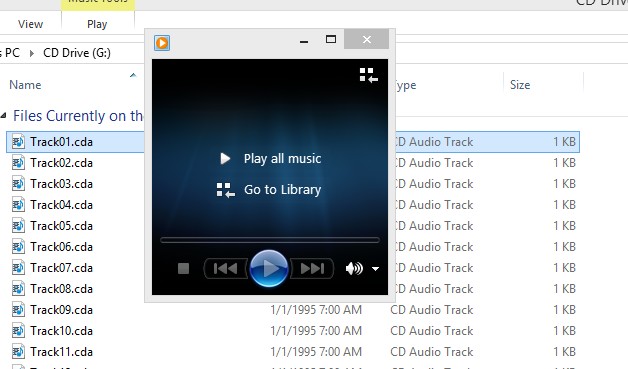
Task: Start playback with the blue Play button
Action: click(x=269, y=268)
